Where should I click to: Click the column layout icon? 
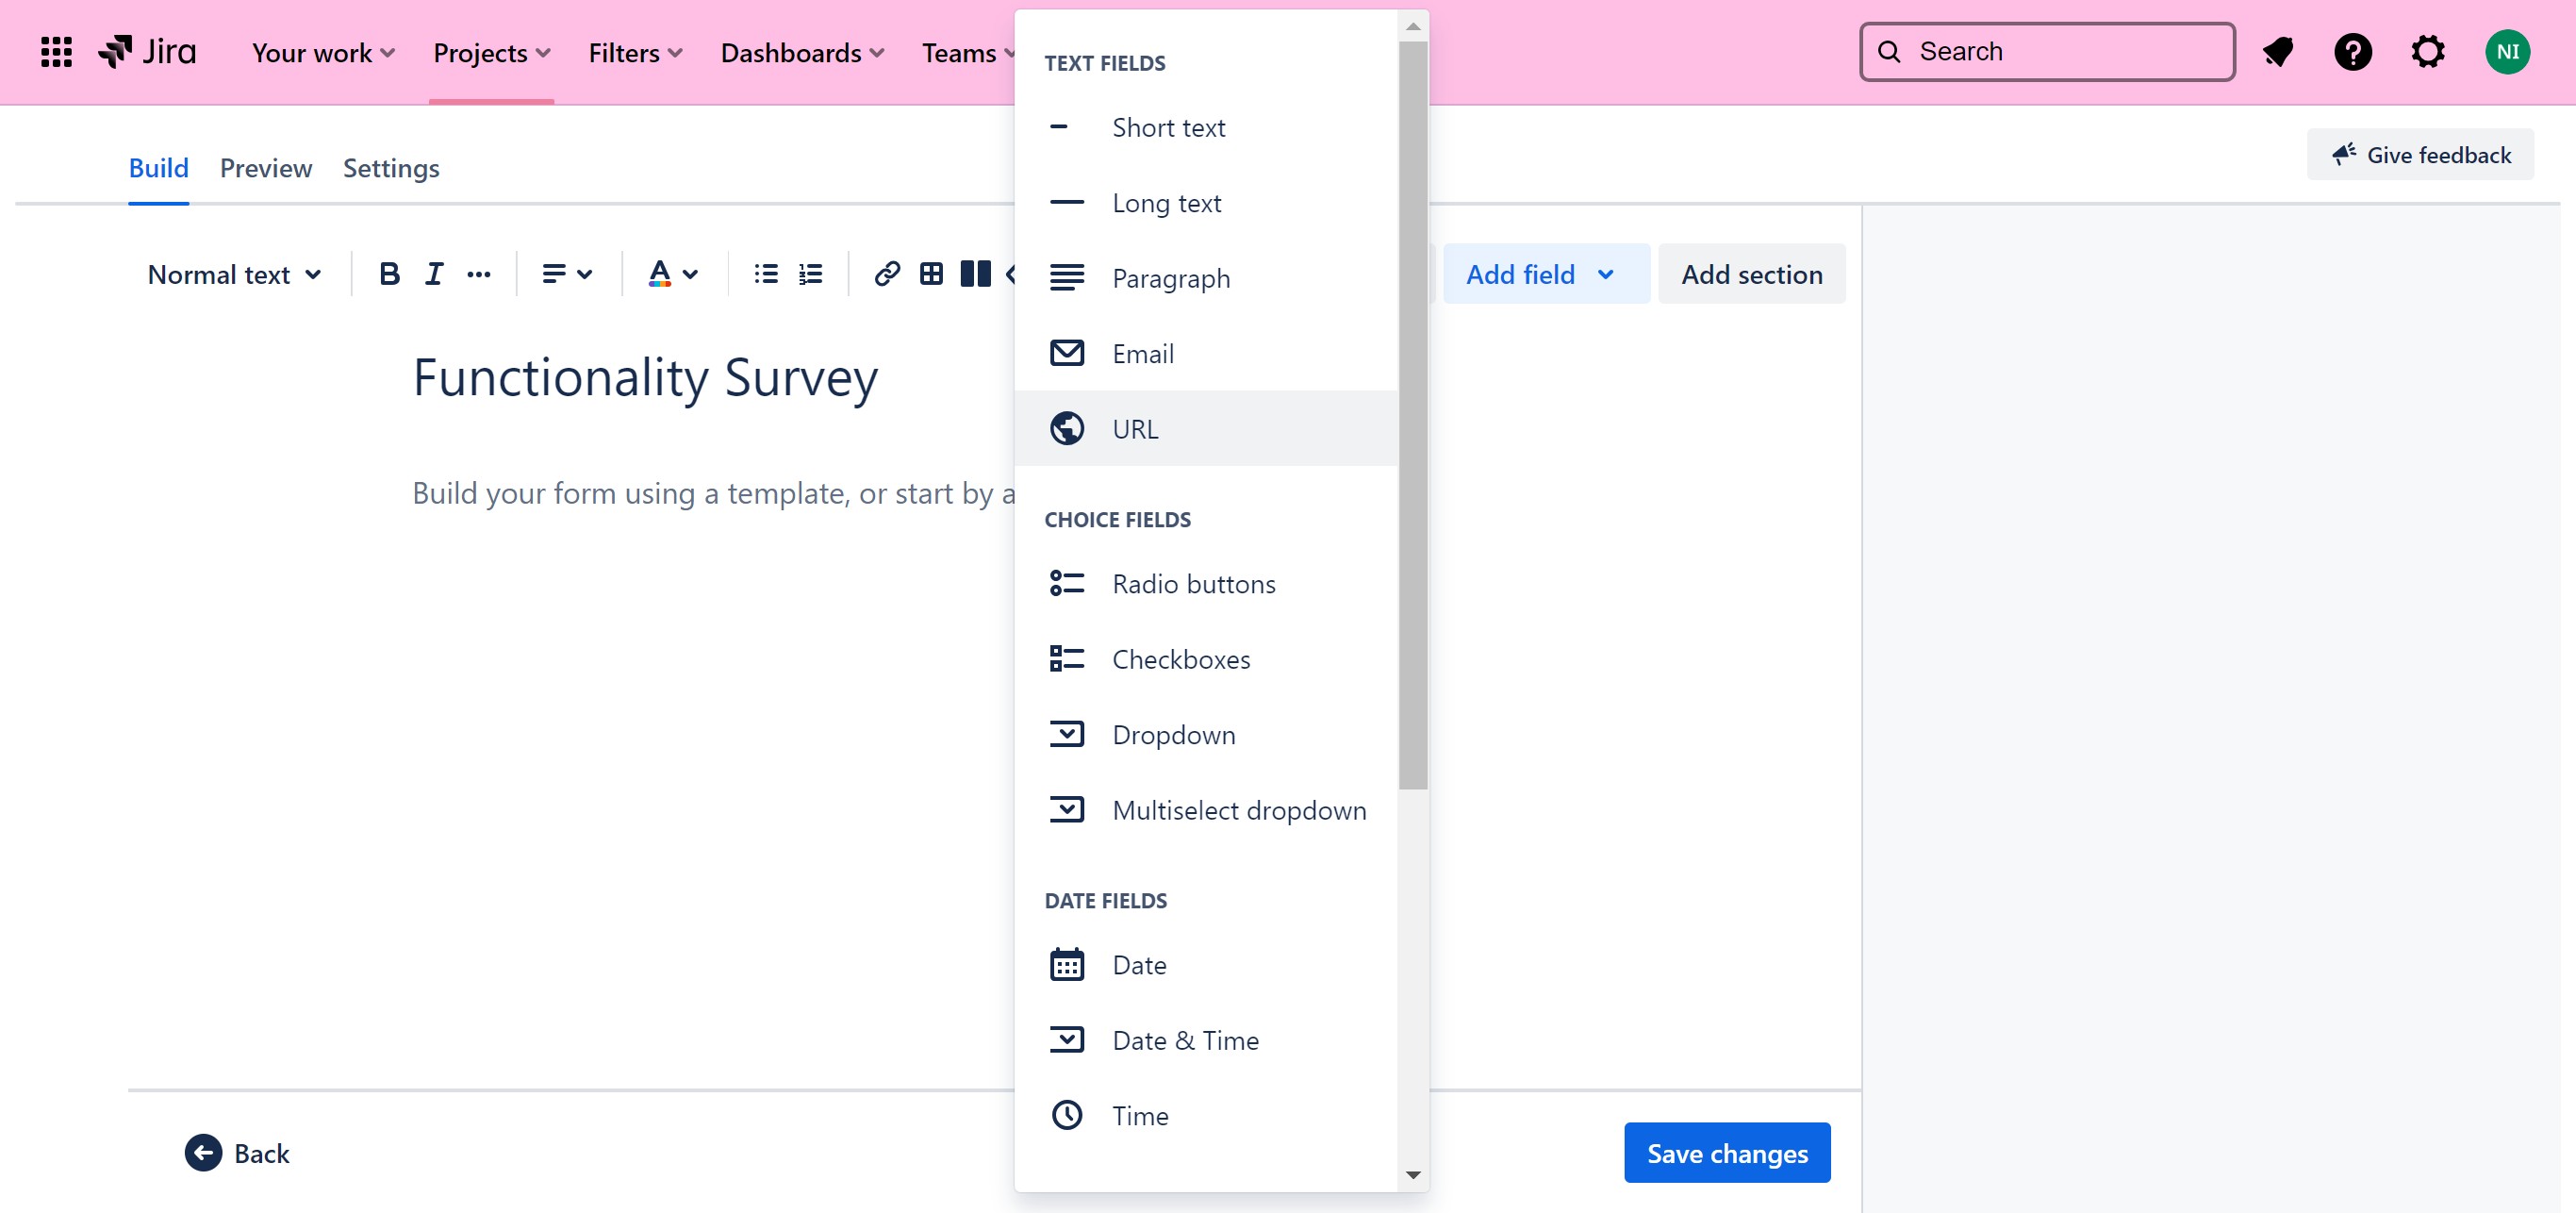click(x=975, y=274)
